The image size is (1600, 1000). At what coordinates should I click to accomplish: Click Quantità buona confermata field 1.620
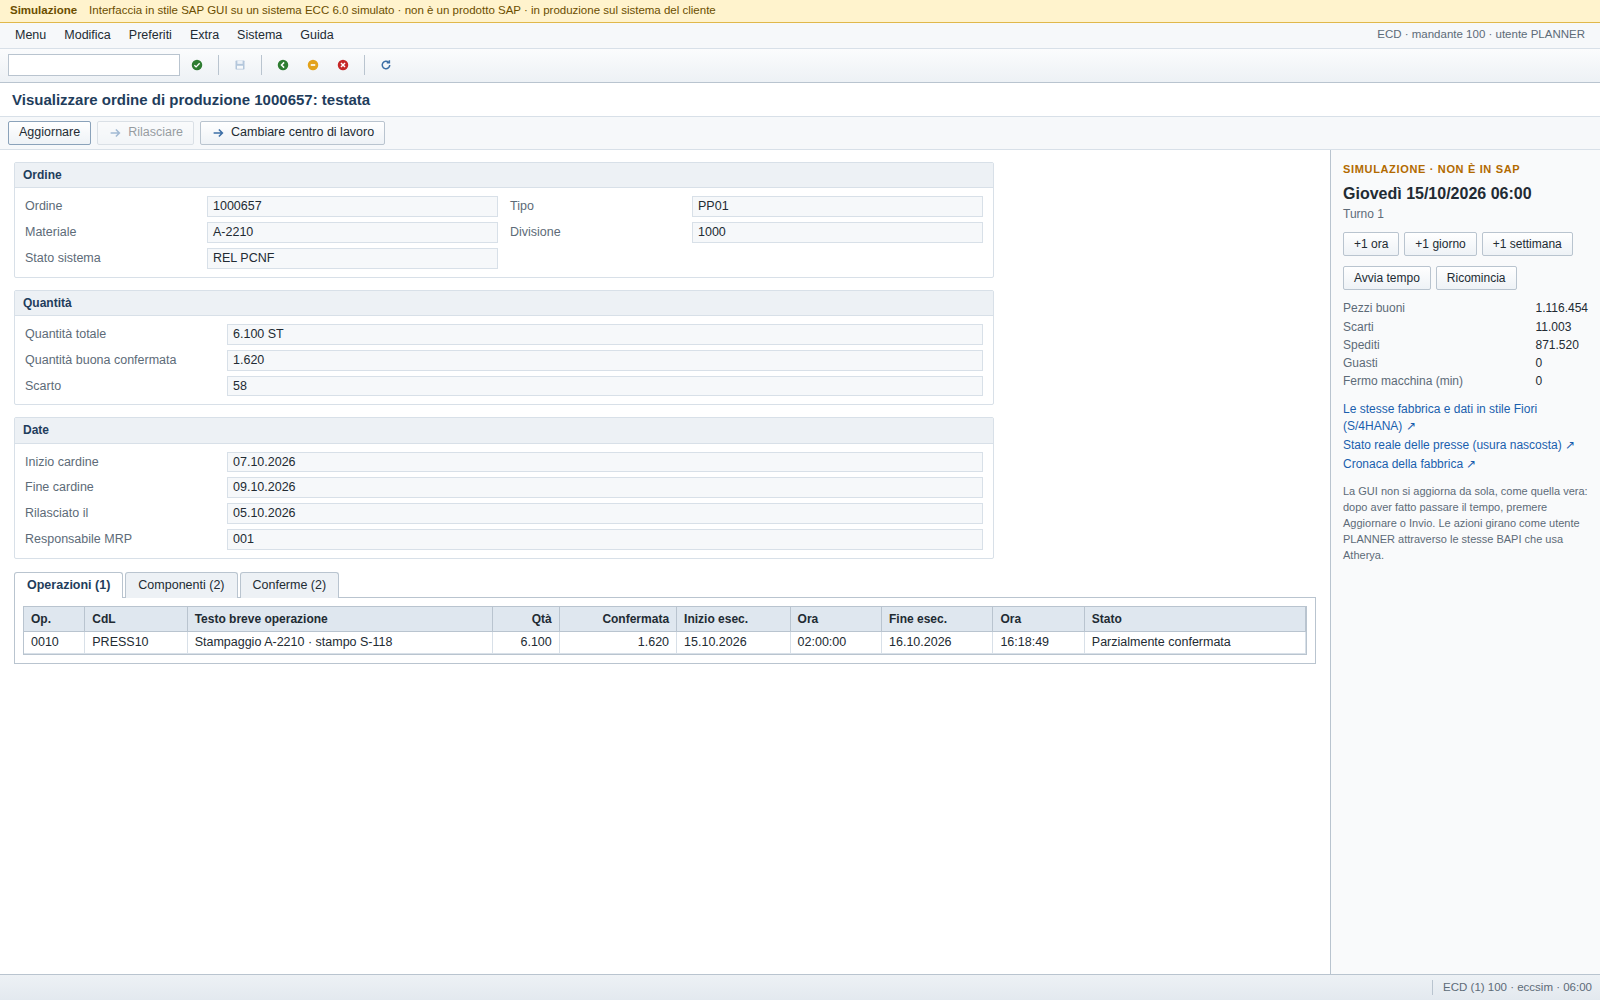coord(605,360)
